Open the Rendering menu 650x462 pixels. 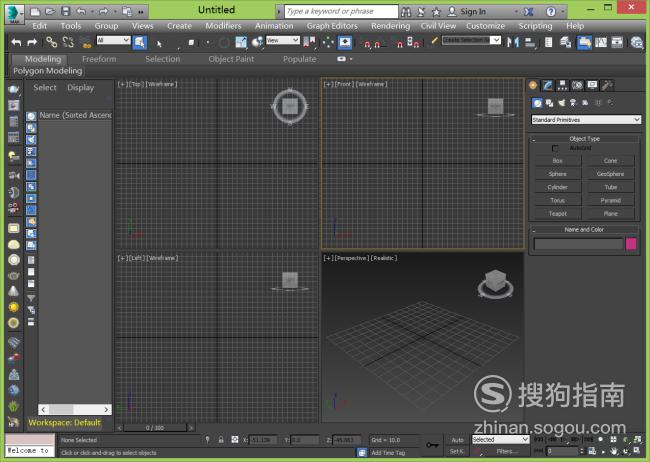(390, 26)
